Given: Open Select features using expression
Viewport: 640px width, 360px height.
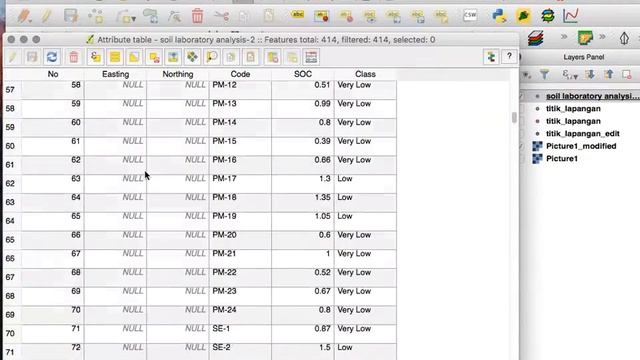Looking at the screenshot, I should pos(95,57).
